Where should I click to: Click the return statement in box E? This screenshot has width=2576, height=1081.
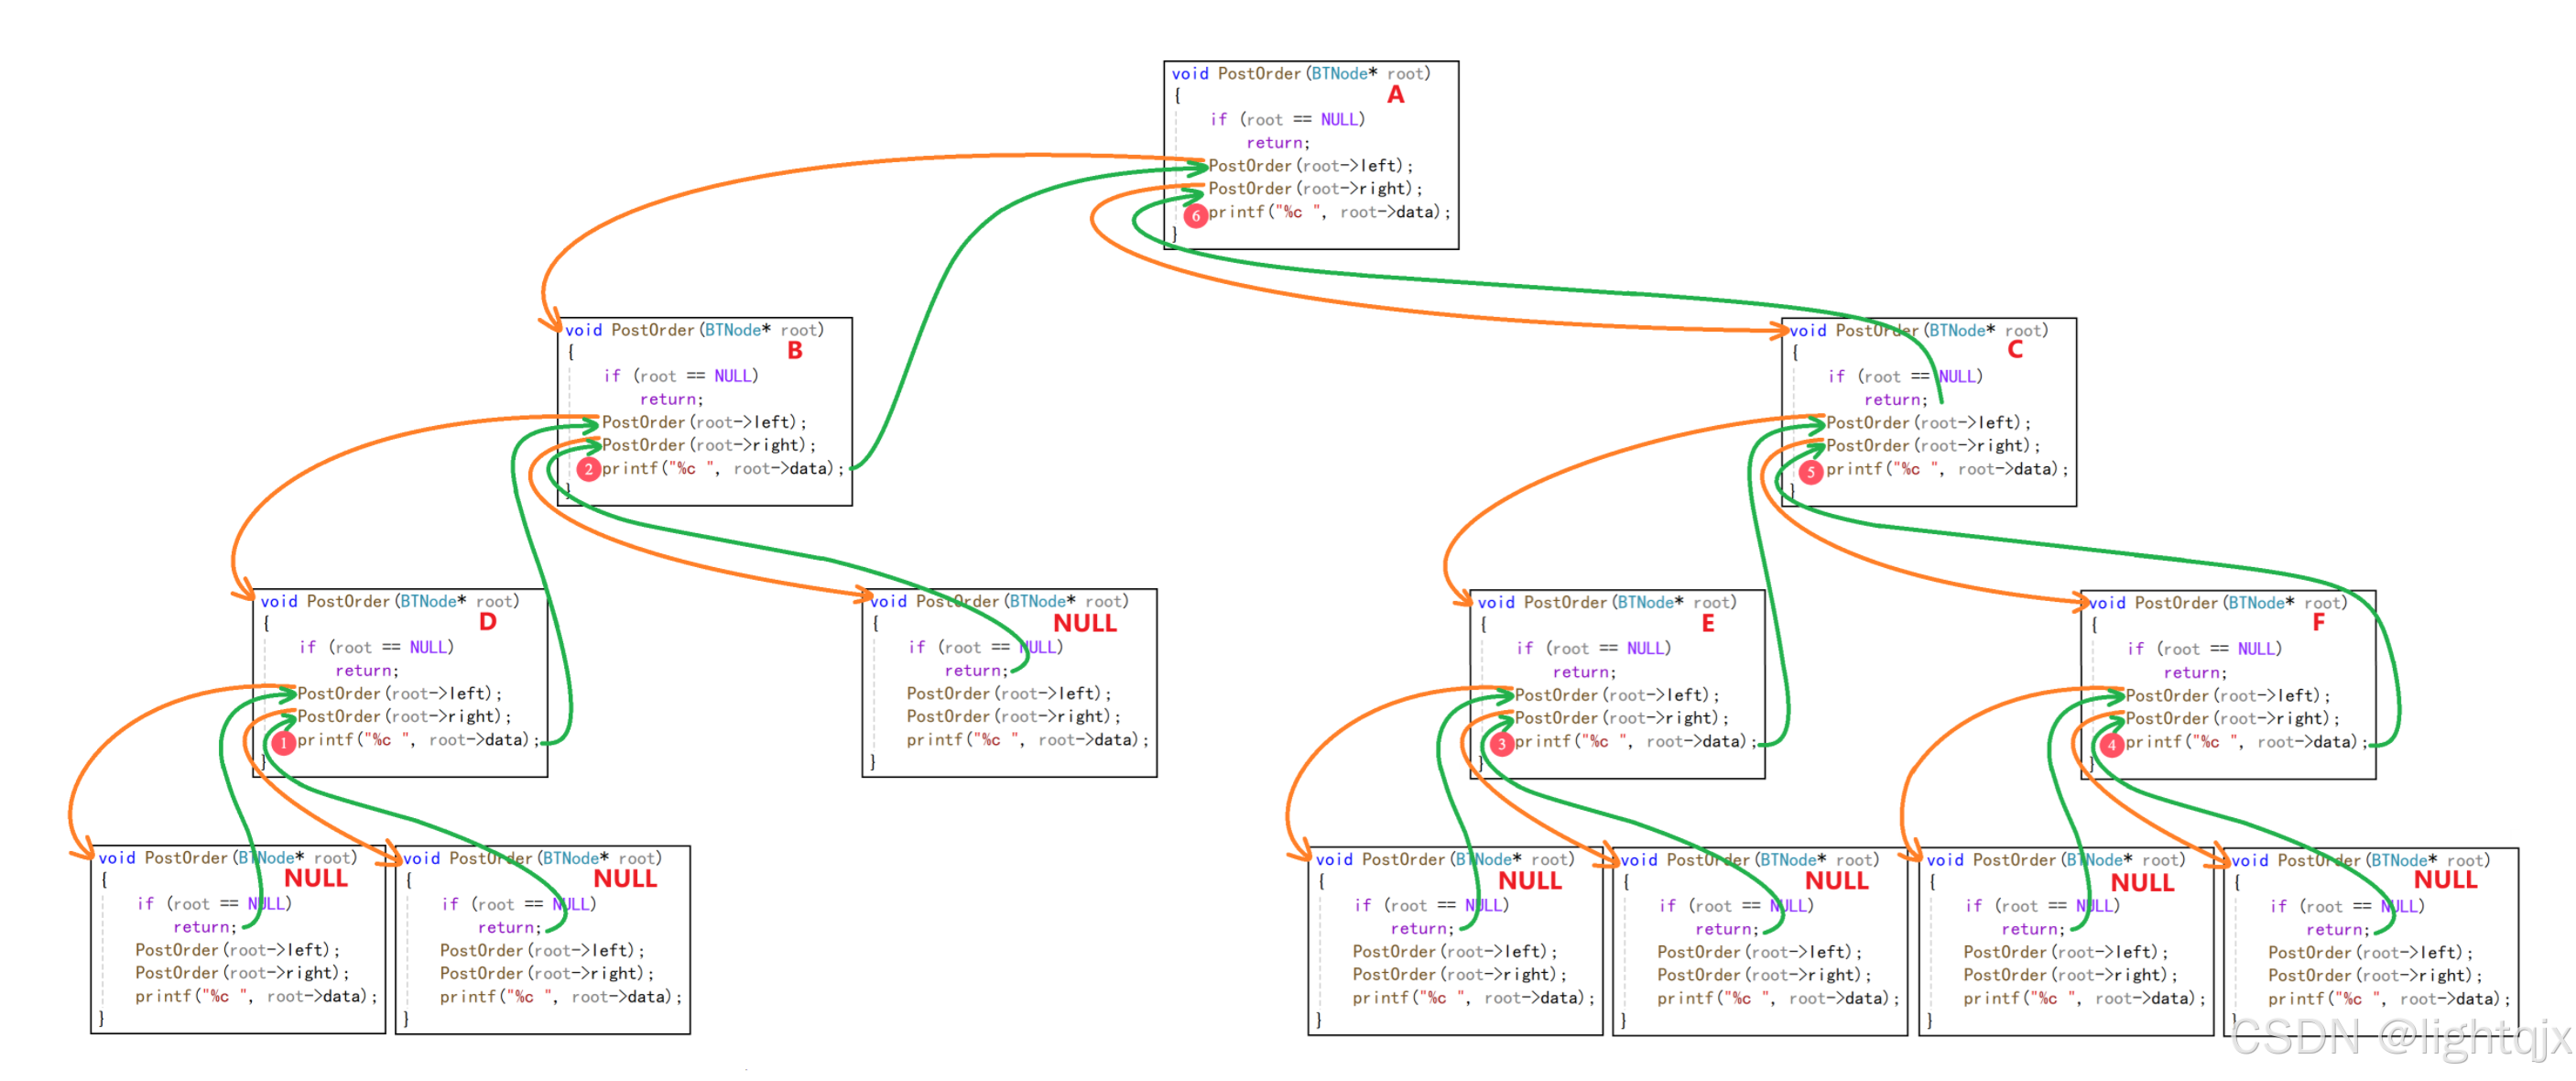(x=1584, y=672)
